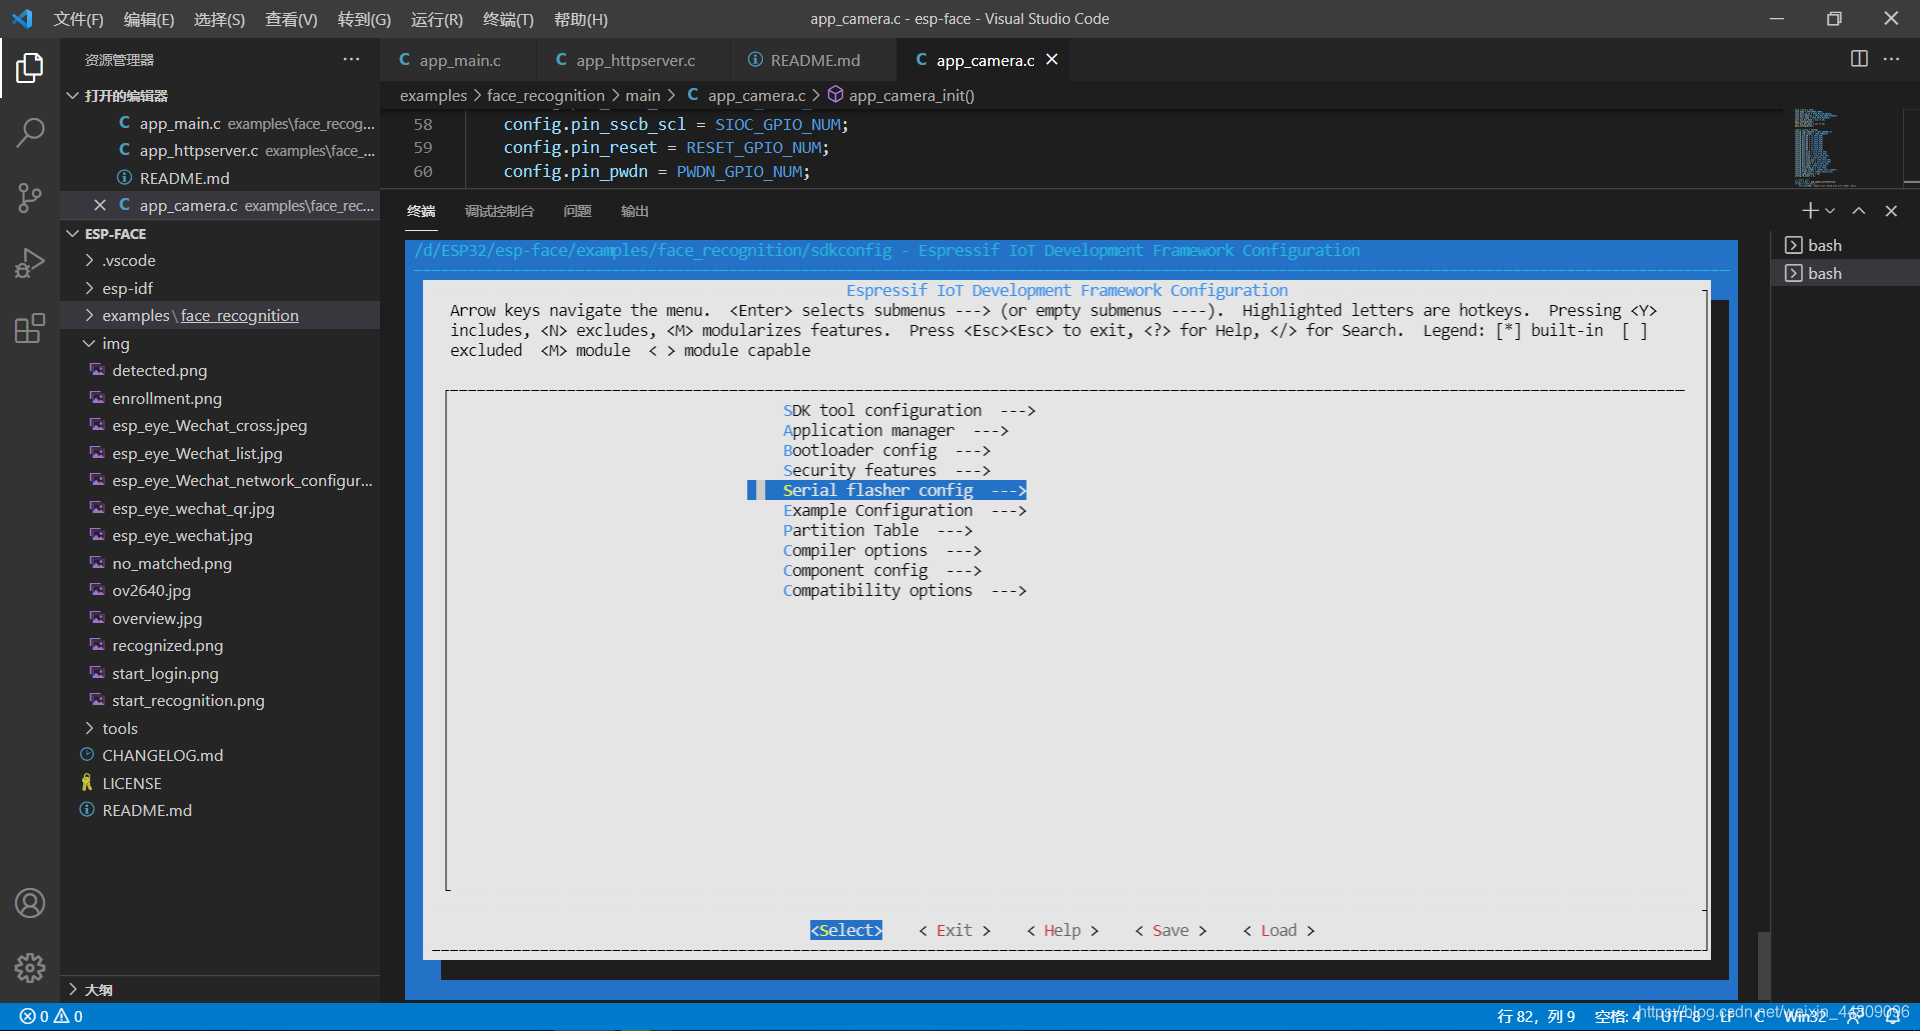This screenshot has height=1031, width=1920.
Task: Open the Extensions view
Action: coord(30,328)
